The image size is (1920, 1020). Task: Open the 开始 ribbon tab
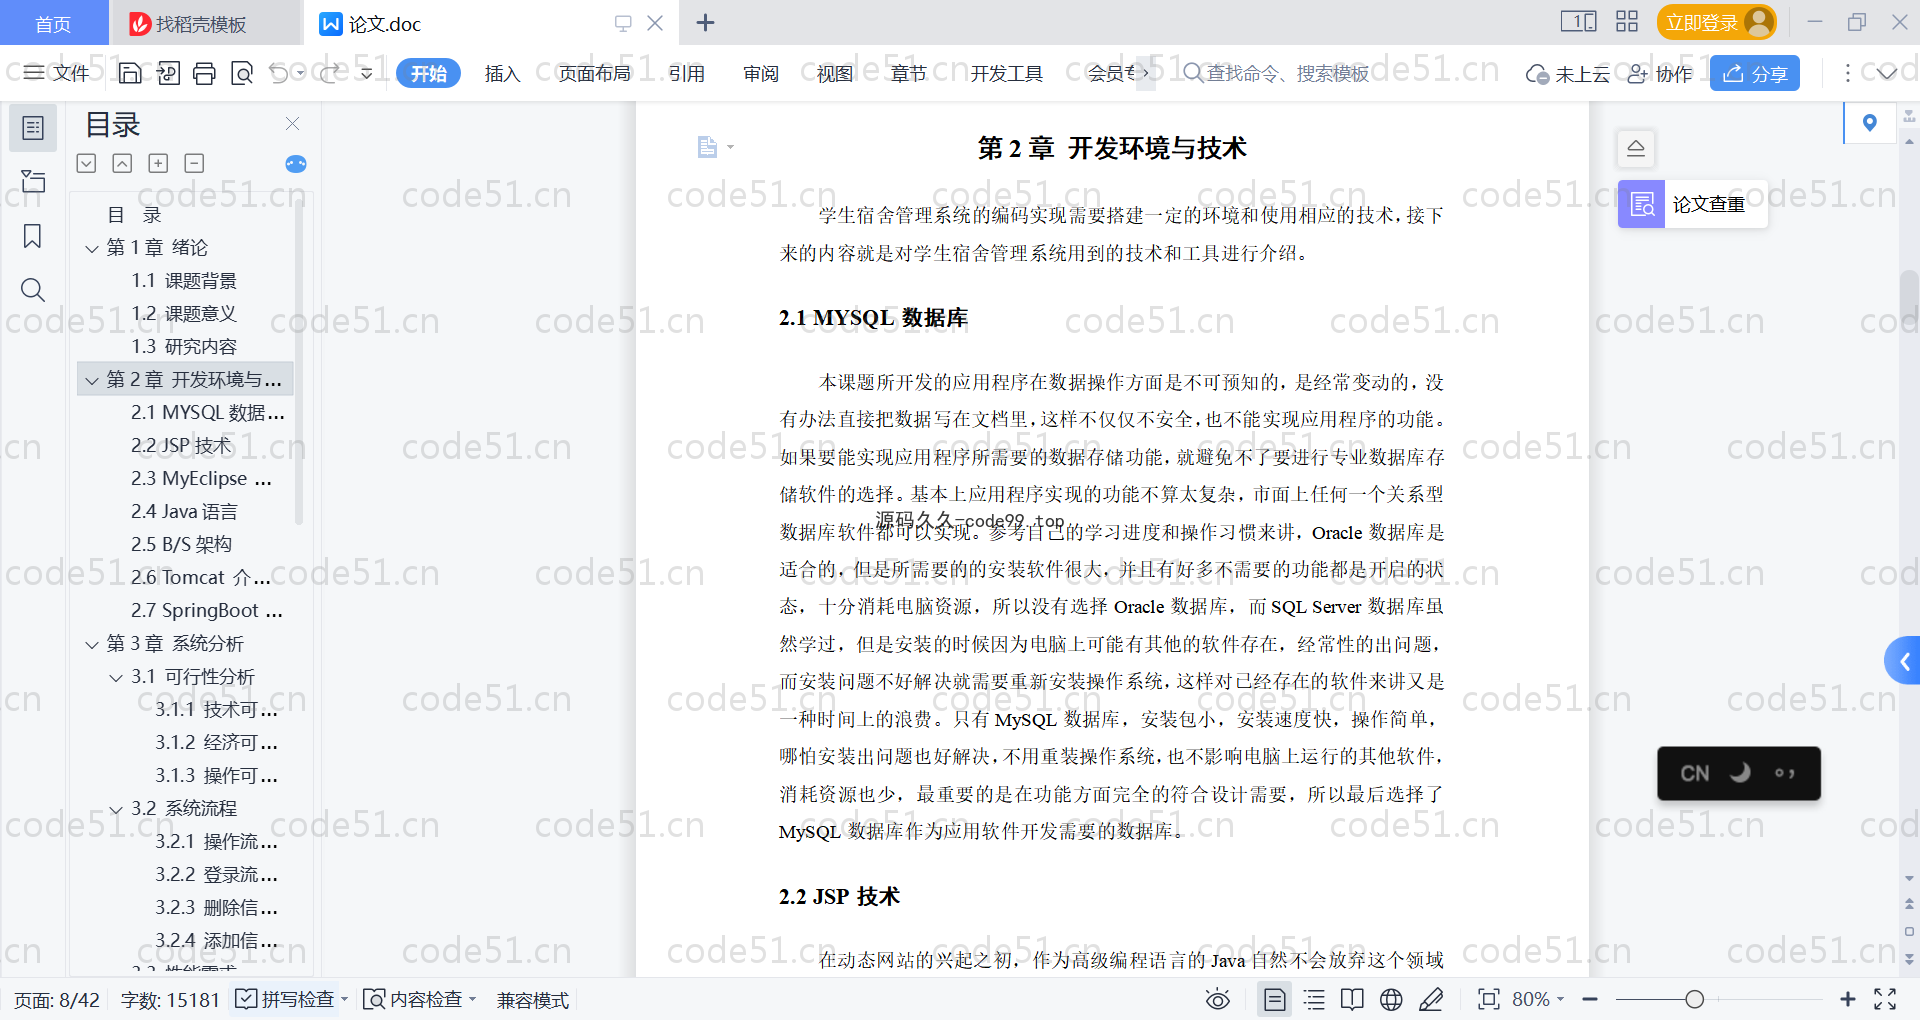428,73
